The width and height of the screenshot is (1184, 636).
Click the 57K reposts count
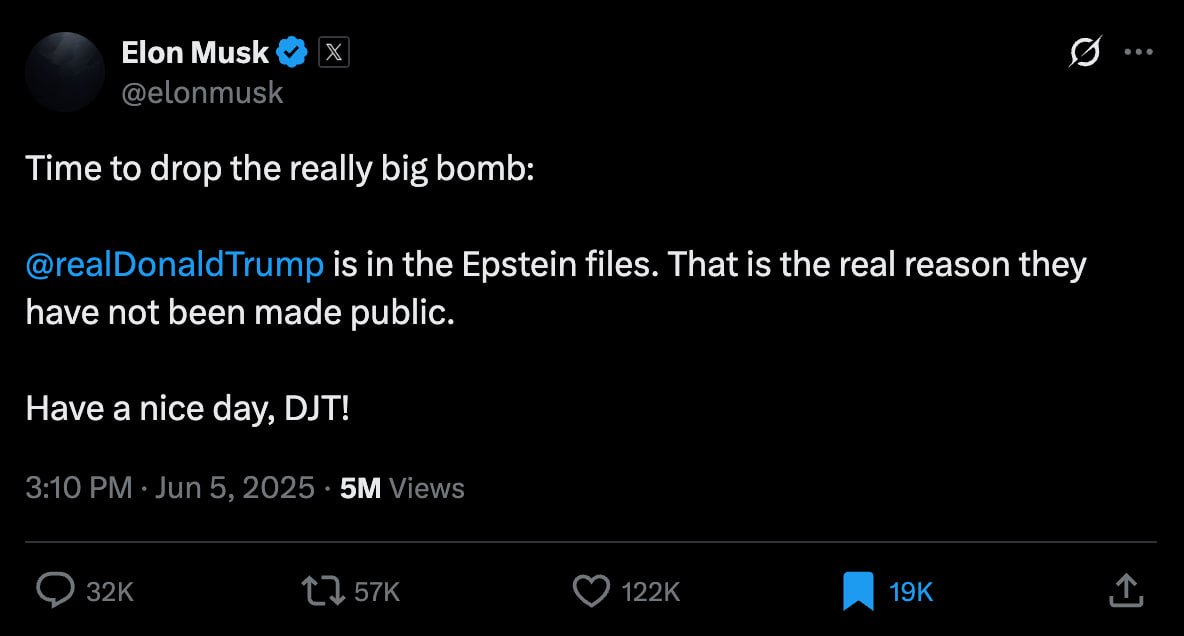[x=377, y=592]
